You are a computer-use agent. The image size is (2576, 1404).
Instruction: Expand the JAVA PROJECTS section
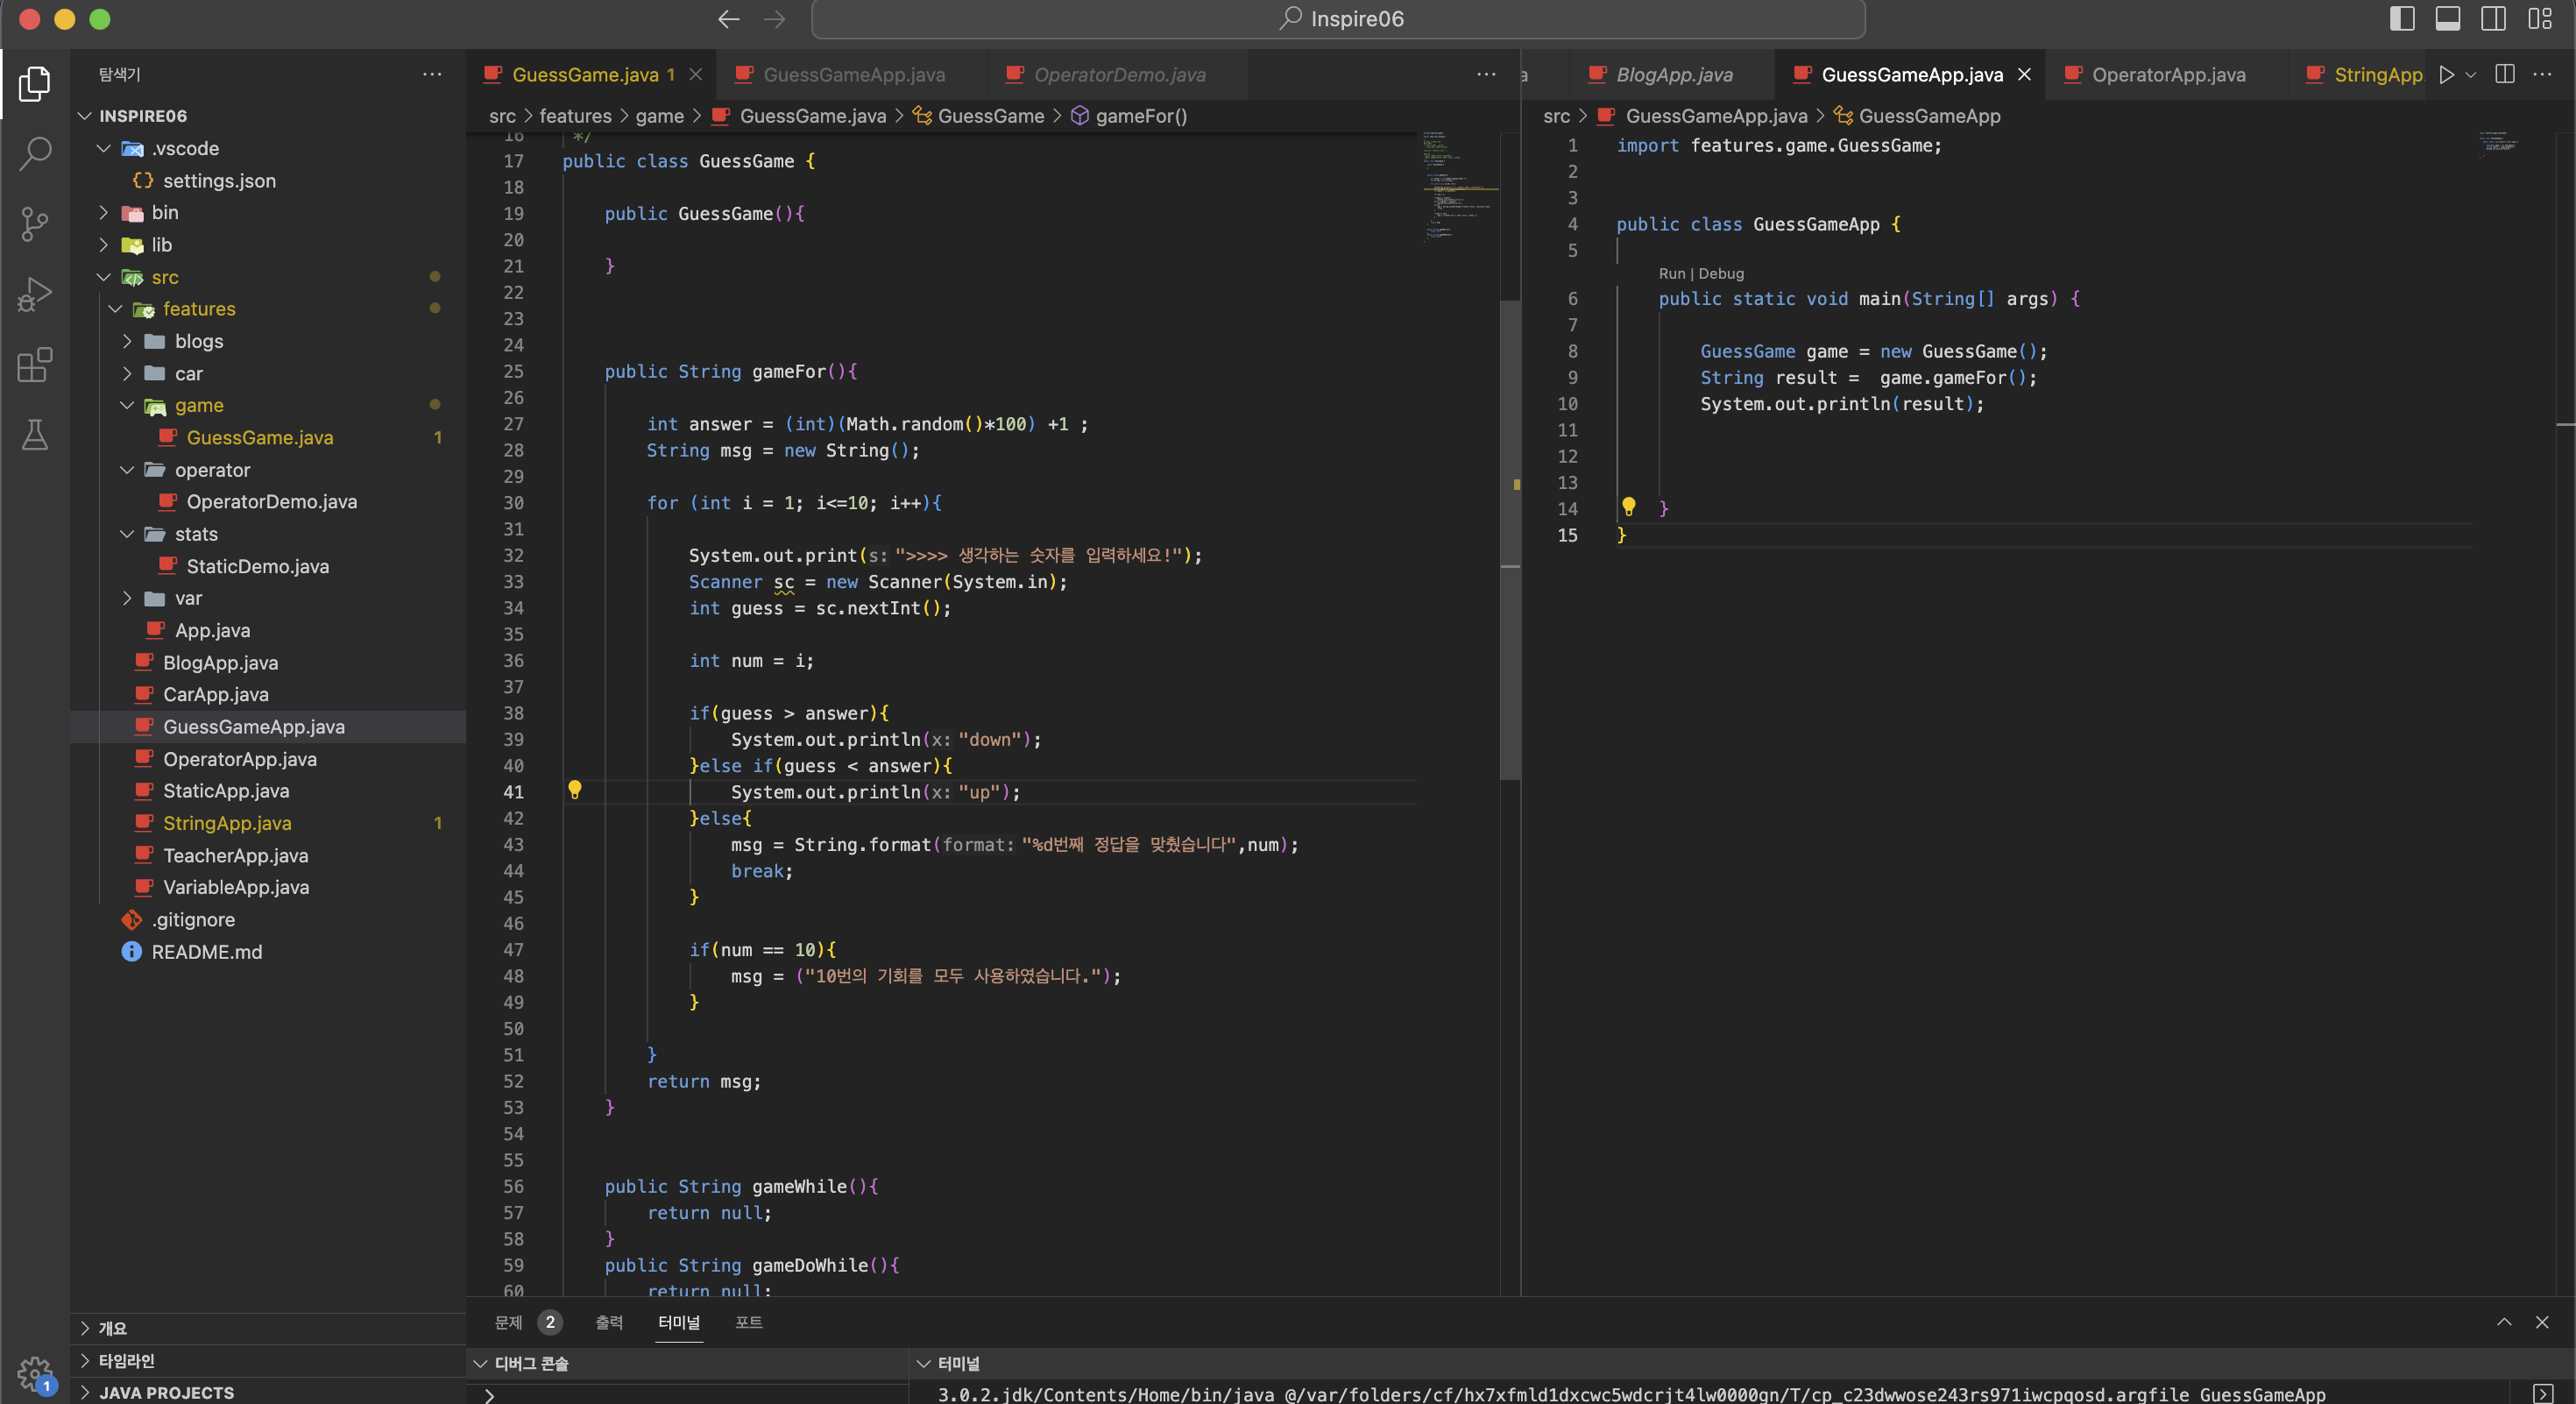coord(267,1392)
